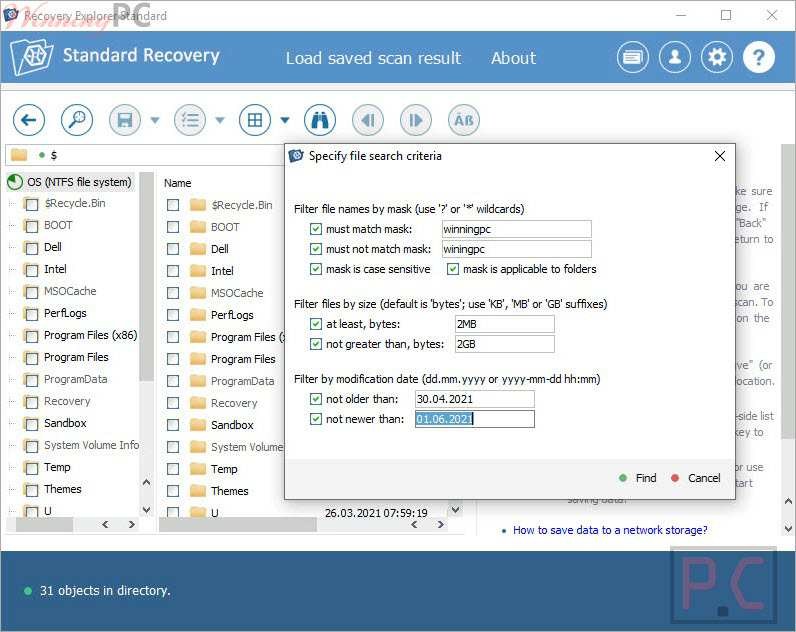Click the tree panel scroll down arrow
This screenshot has width=796, height=632.
[x=146, y=509]
